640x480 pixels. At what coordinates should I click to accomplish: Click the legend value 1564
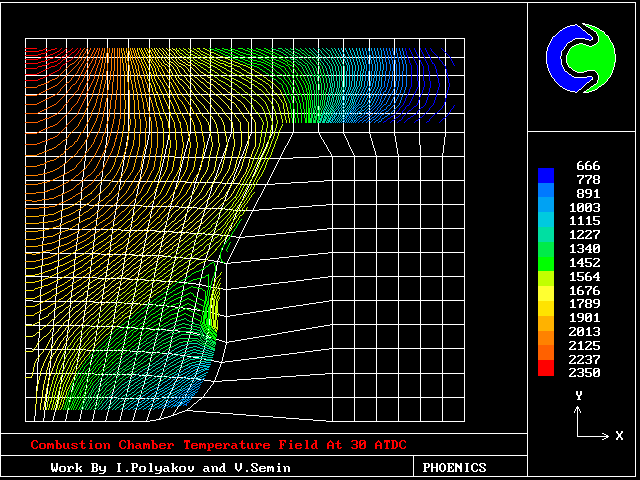583,276
